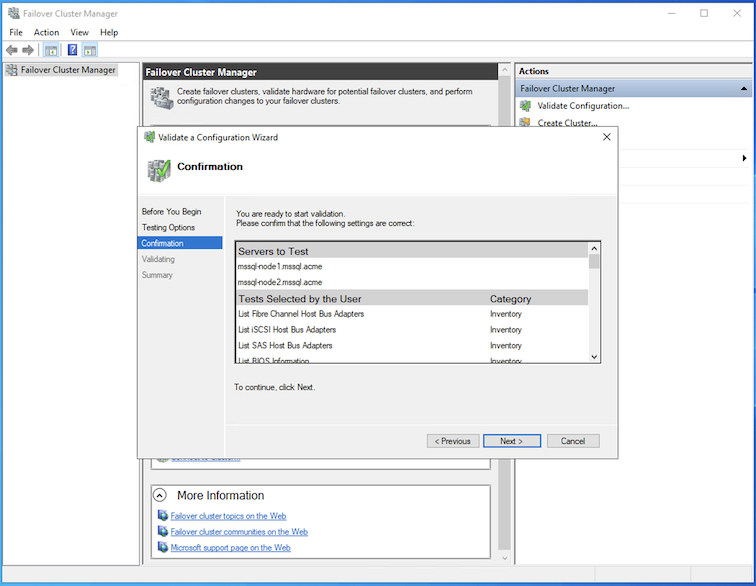
Task: Click the Back arrow toolbar icon
Action: [12, 50]
